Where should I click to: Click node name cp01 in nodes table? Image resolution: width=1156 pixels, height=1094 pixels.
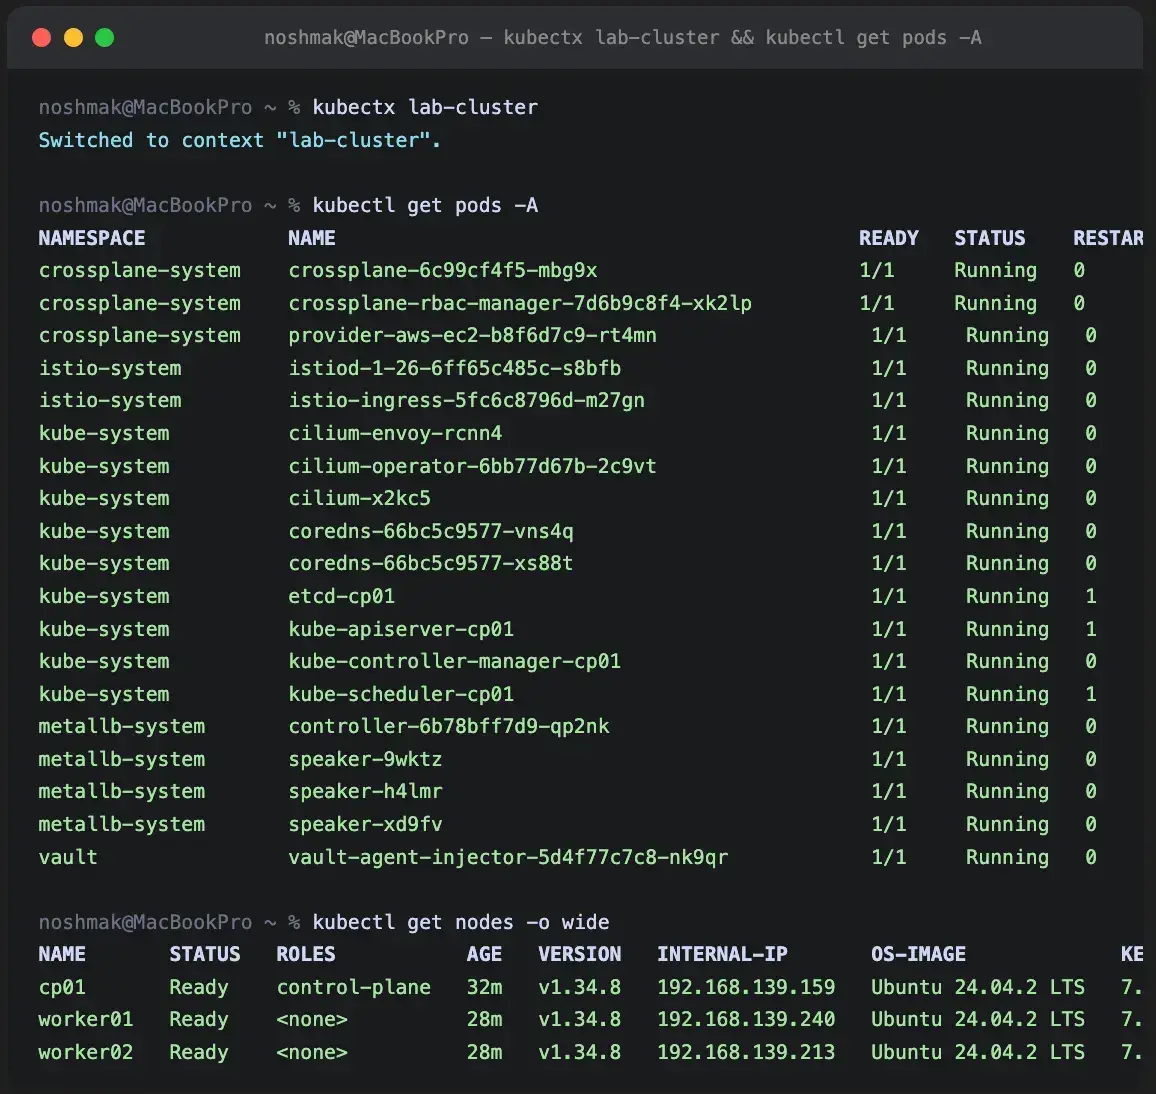[x=62, y=987]
